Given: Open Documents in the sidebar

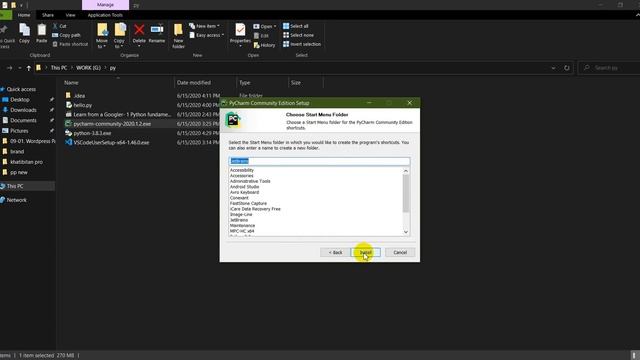Looking at the screenshot, I should point(23,120).
